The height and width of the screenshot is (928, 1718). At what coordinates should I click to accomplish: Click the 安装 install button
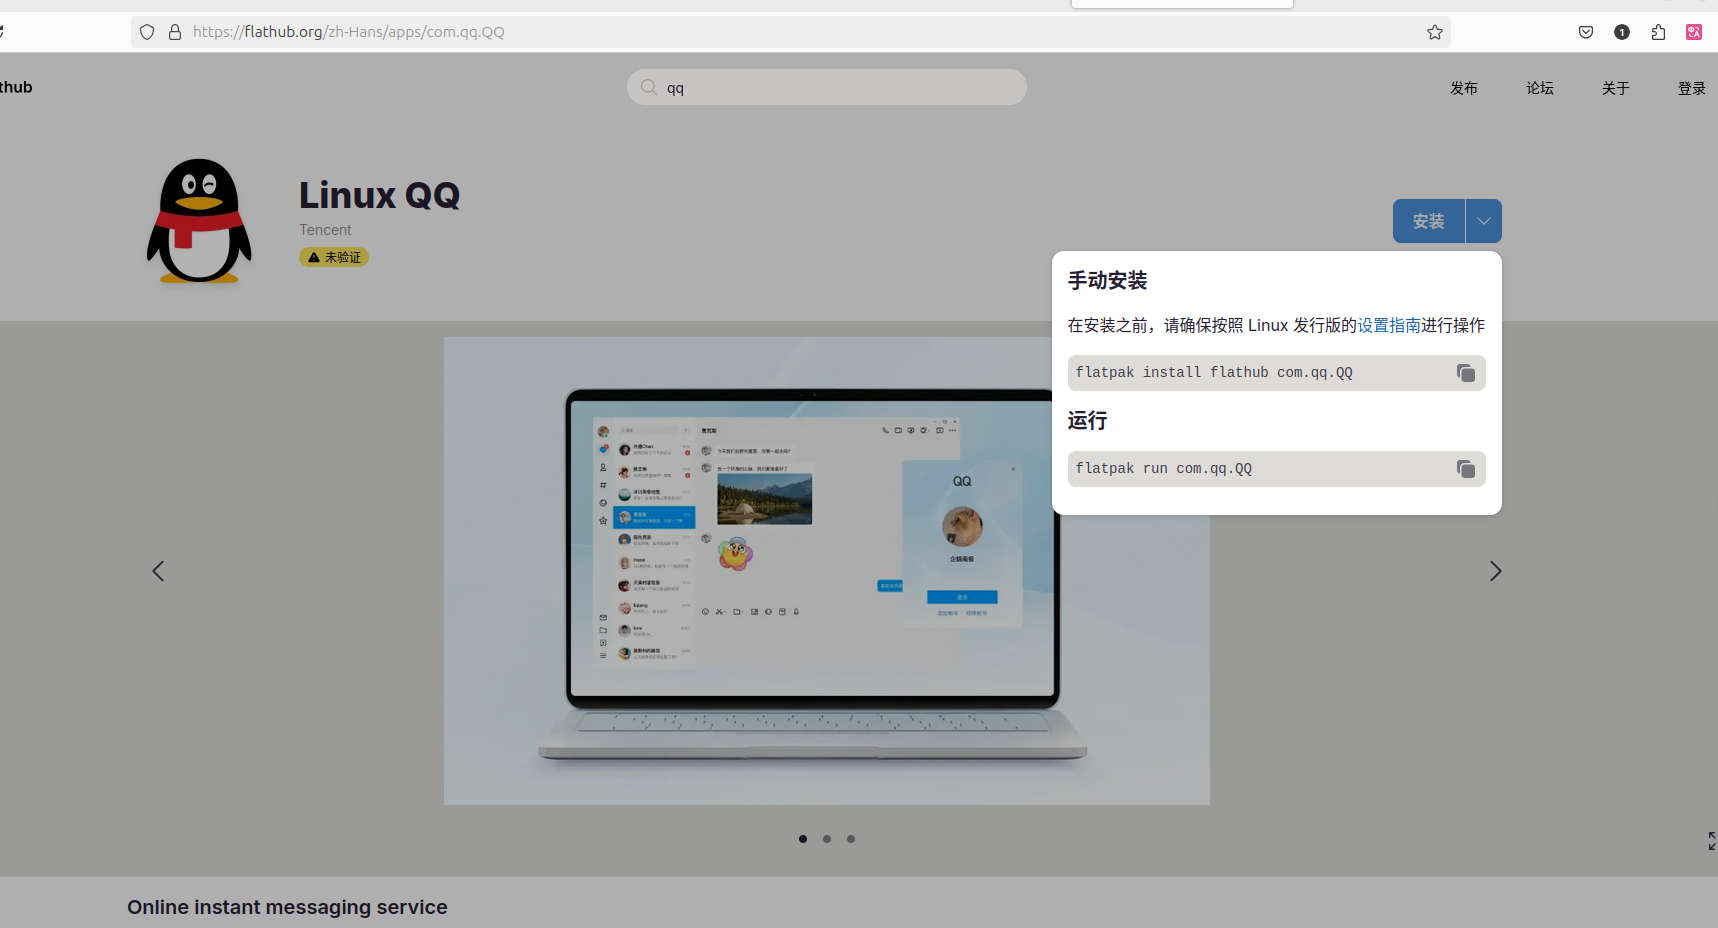click(x=1429, y=221)
